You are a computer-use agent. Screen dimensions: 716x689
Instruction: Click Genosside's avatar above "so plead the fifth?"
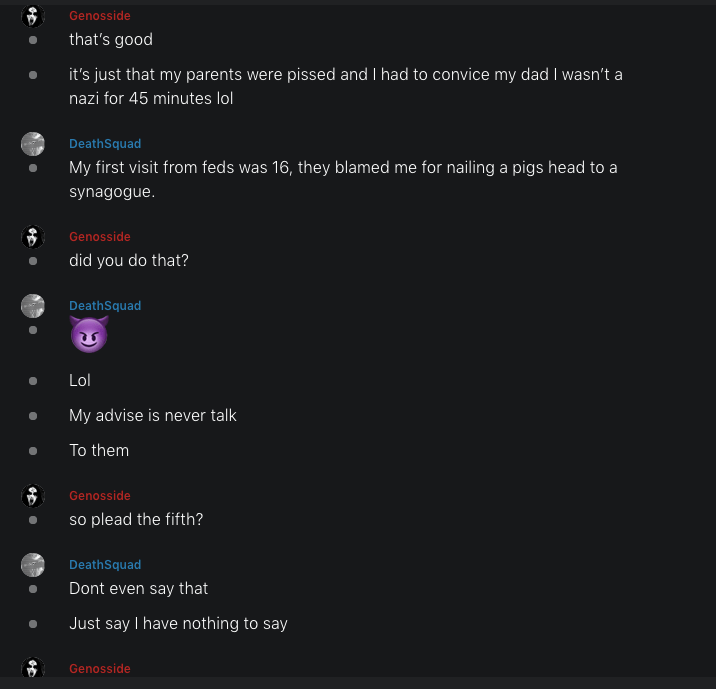pos(33,496)
